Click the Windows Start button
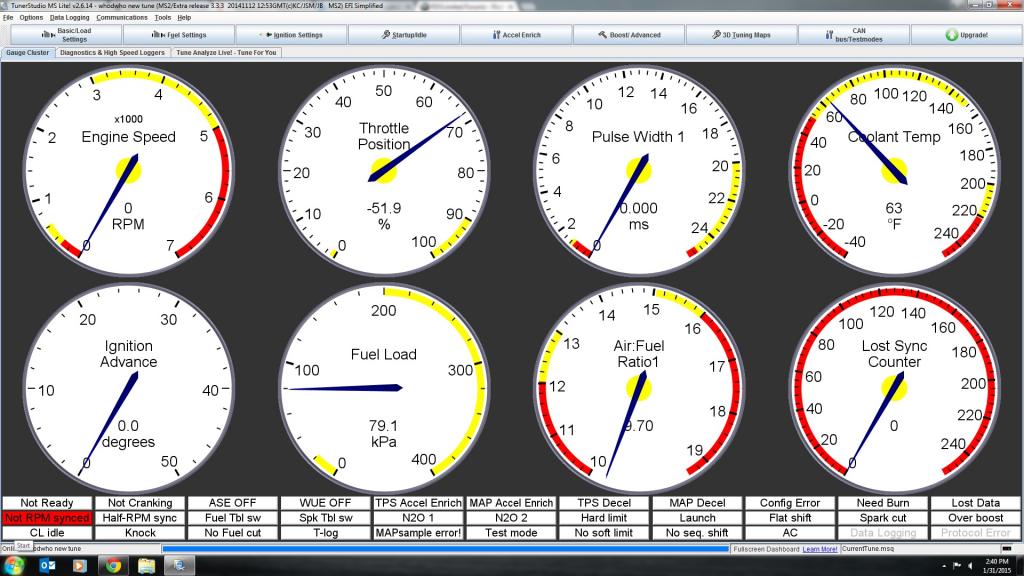 pyautogui.click(x=16, y=565)
